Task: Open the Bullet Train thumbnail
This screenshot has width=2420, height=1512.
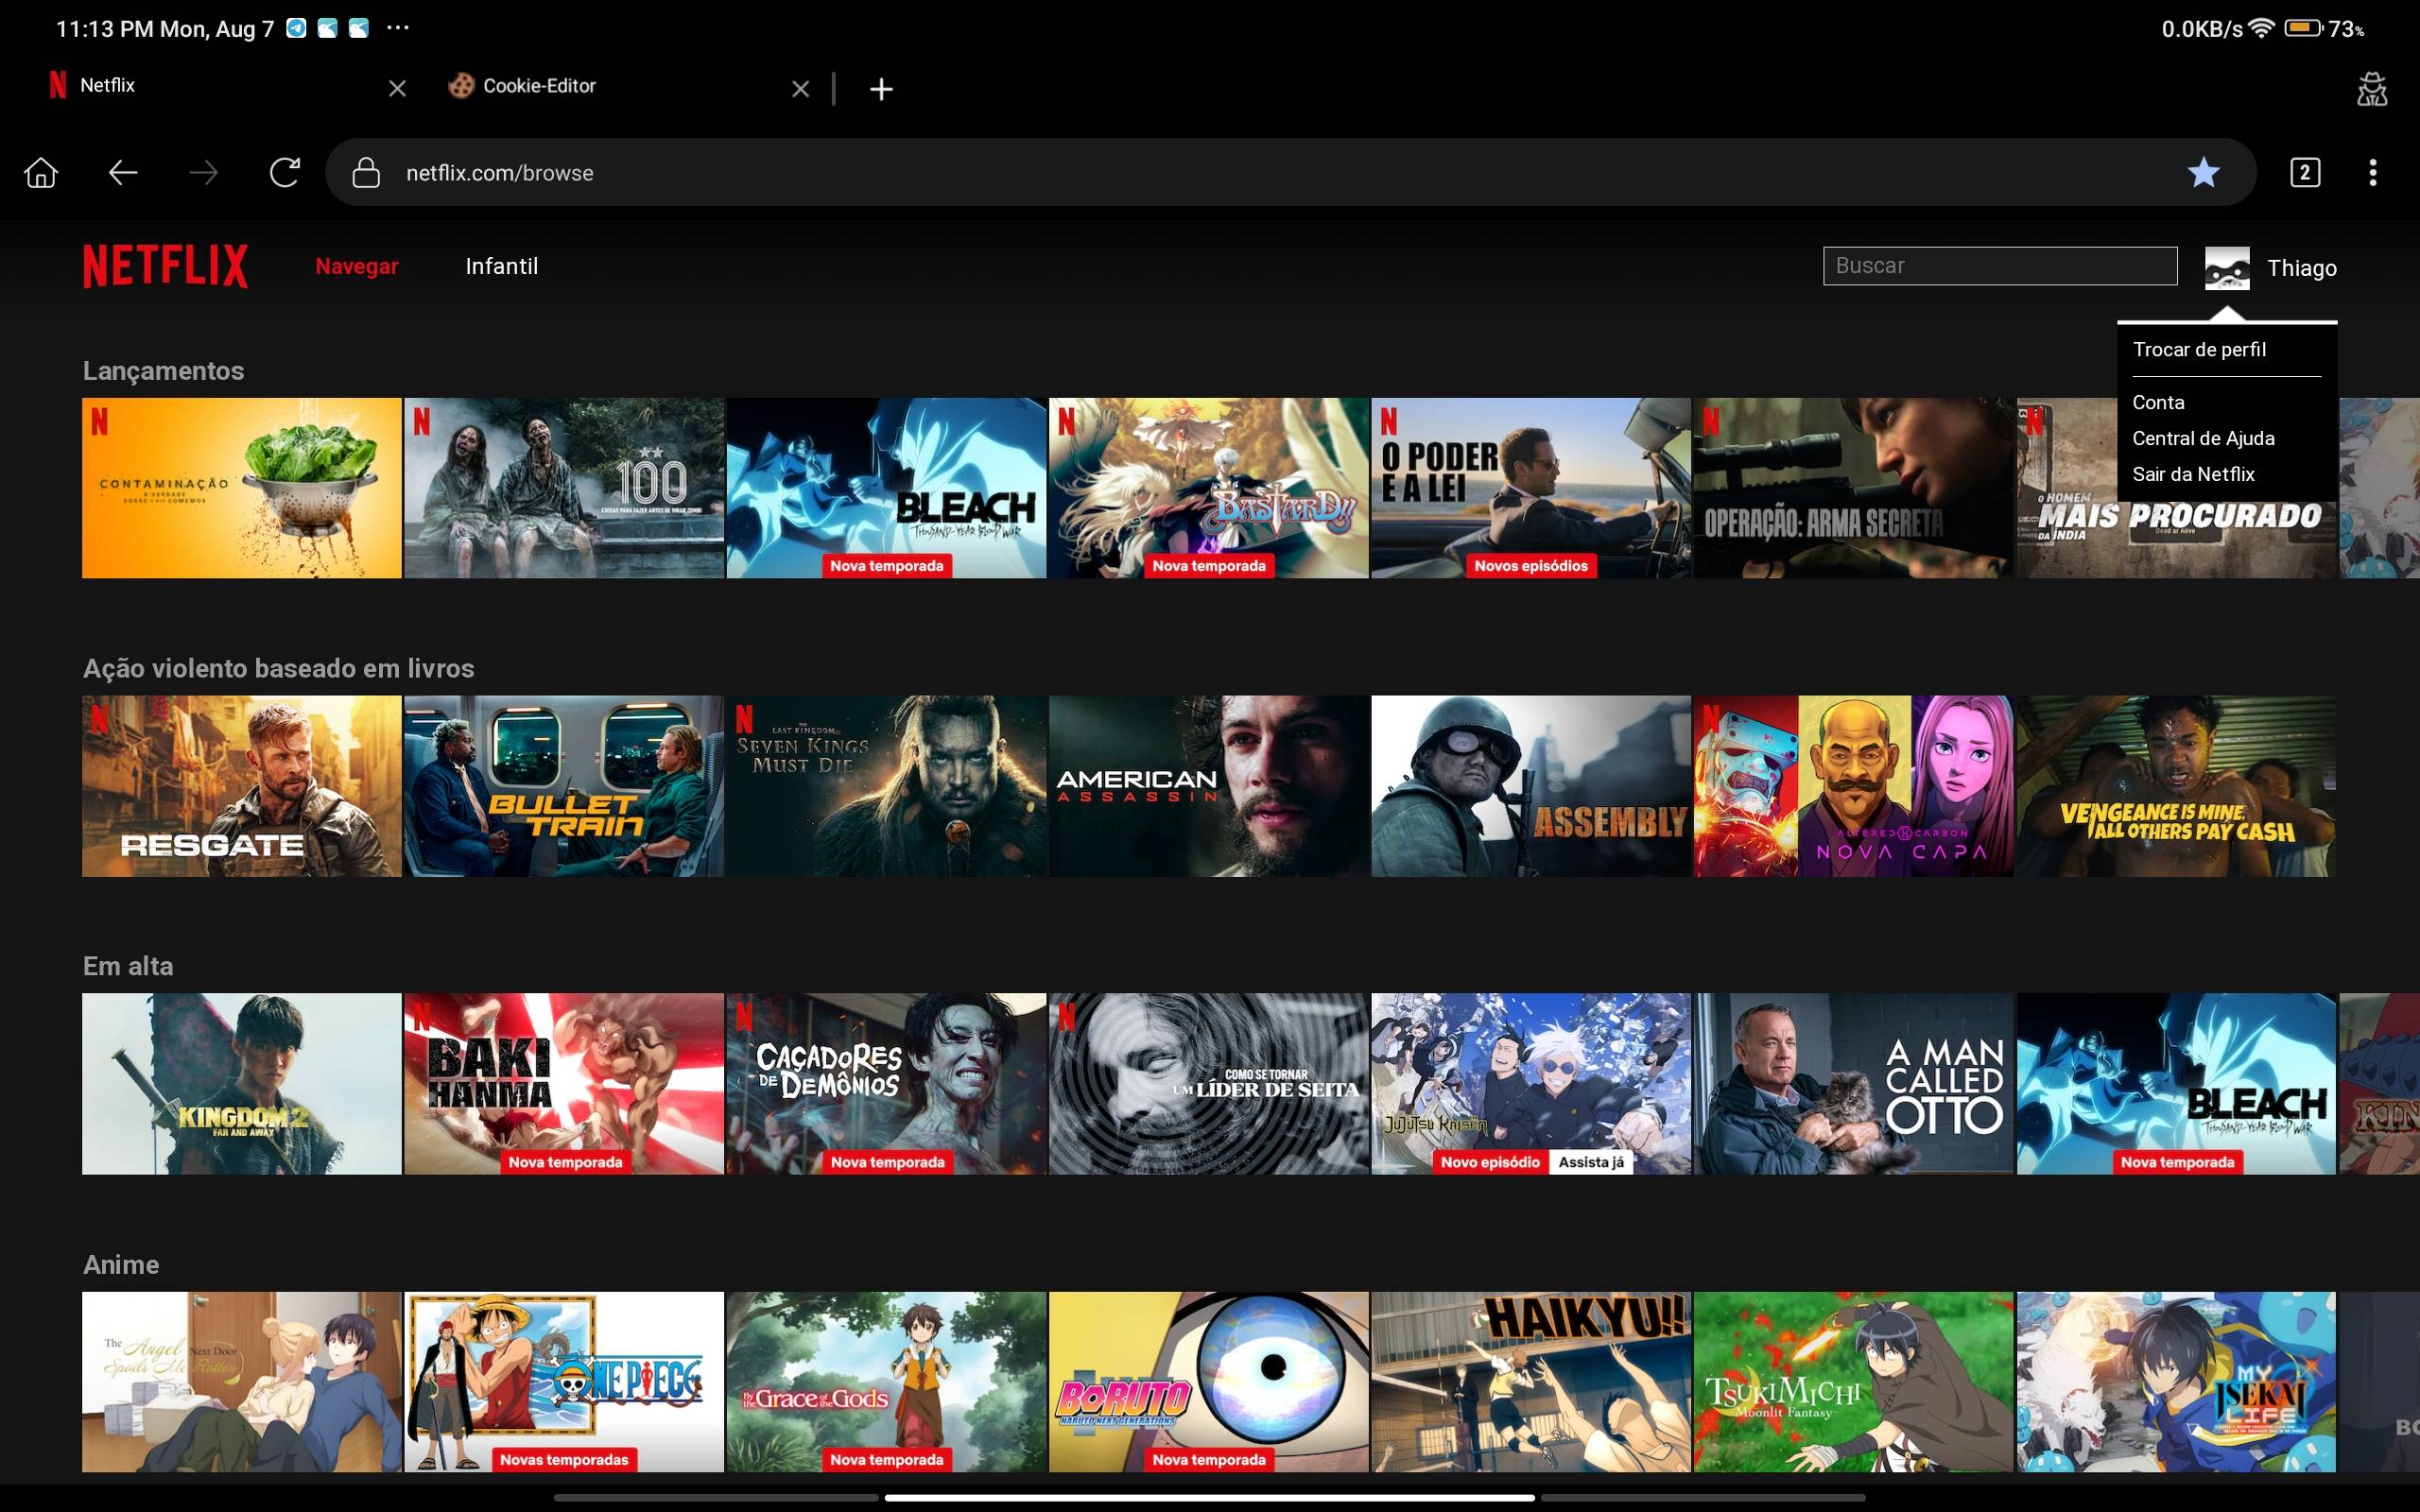Action: (563, 786)
